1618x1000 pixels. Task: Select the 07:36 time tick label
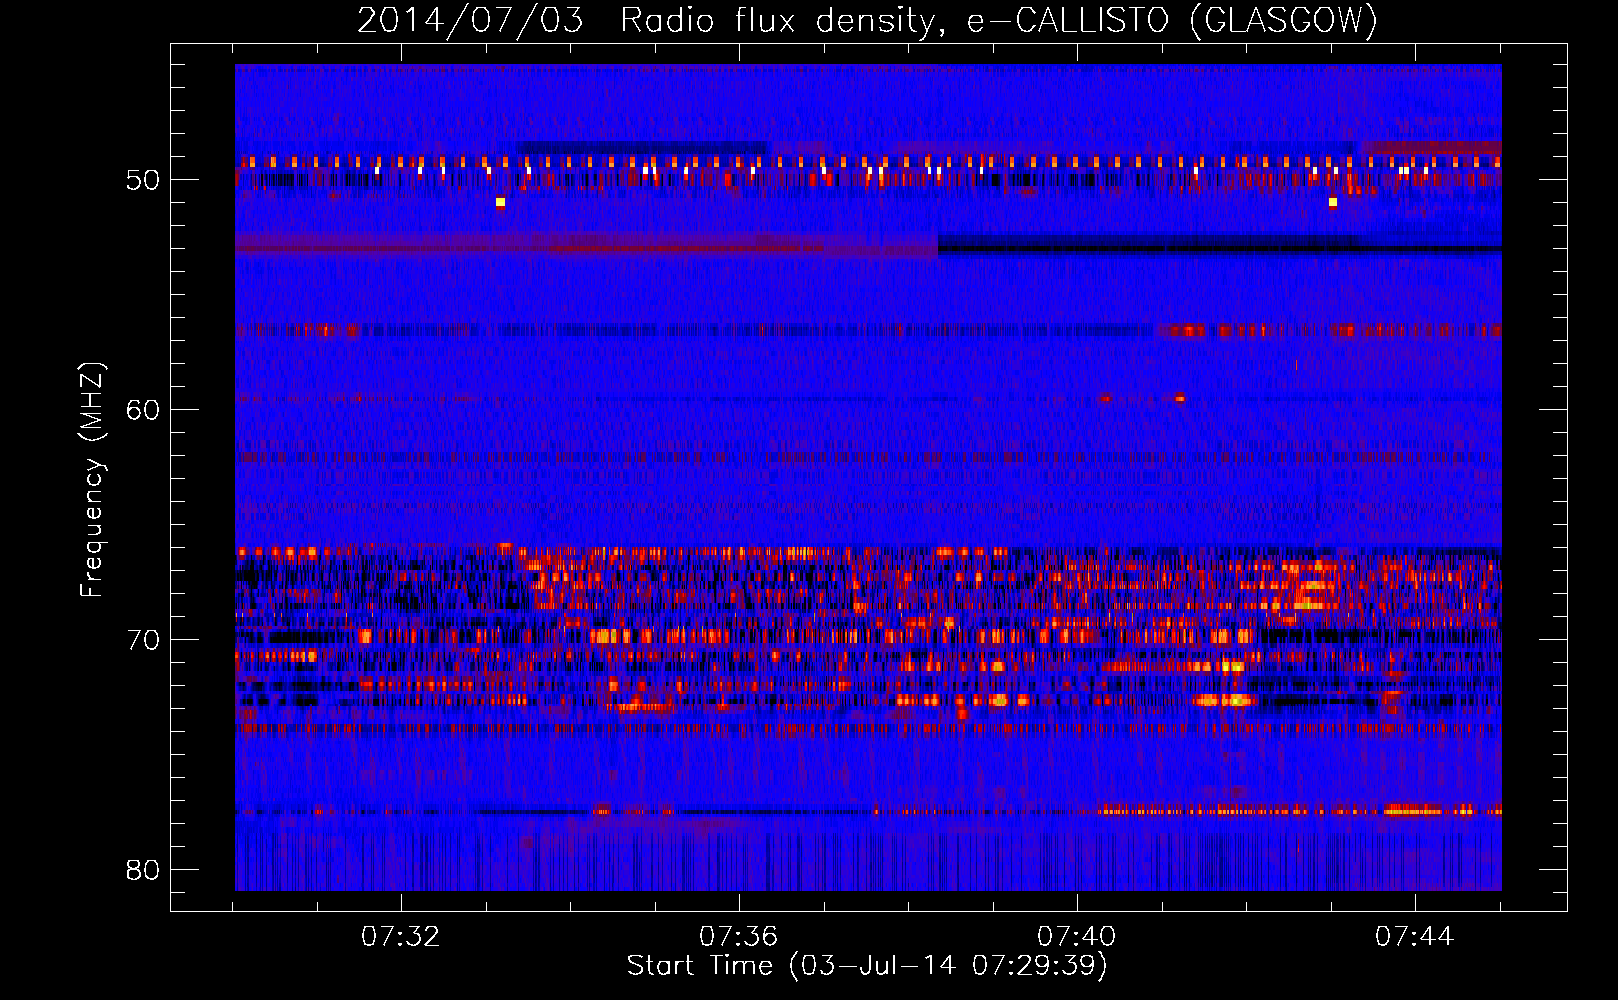click(x=739, y=937)
